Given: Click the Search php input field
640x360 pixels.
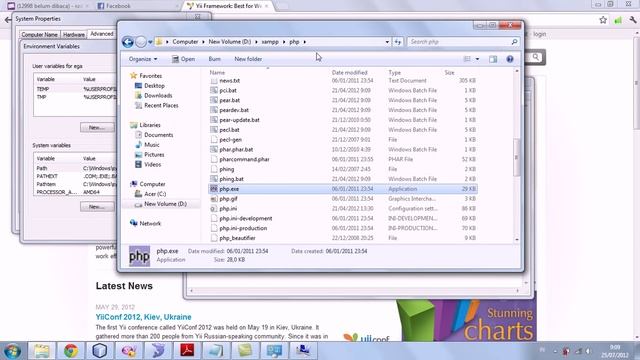Looking at the screenshot, I should click(x=459, y=42).
